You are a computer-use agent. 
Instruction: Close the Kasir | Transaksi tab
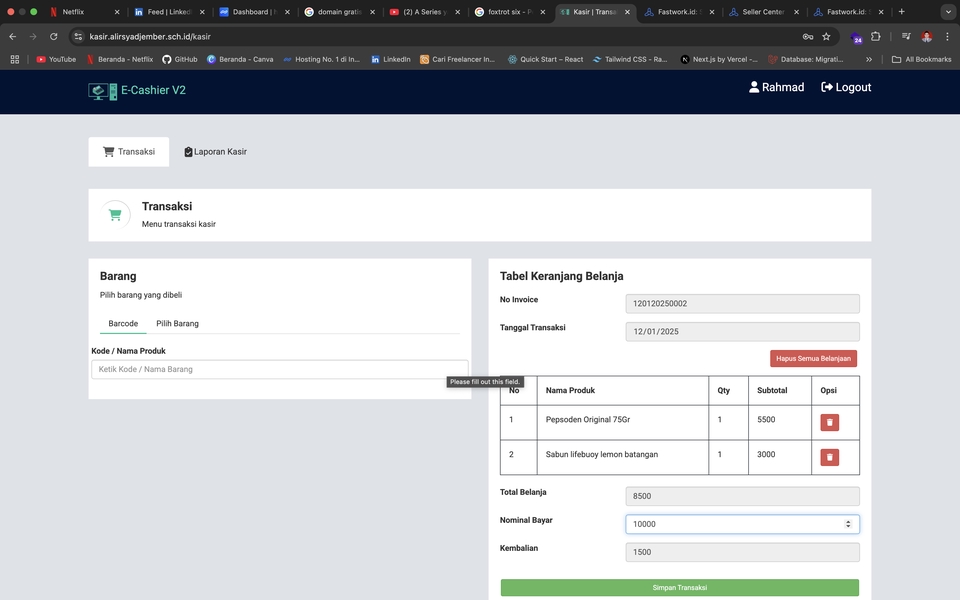(x=627, y=12)
